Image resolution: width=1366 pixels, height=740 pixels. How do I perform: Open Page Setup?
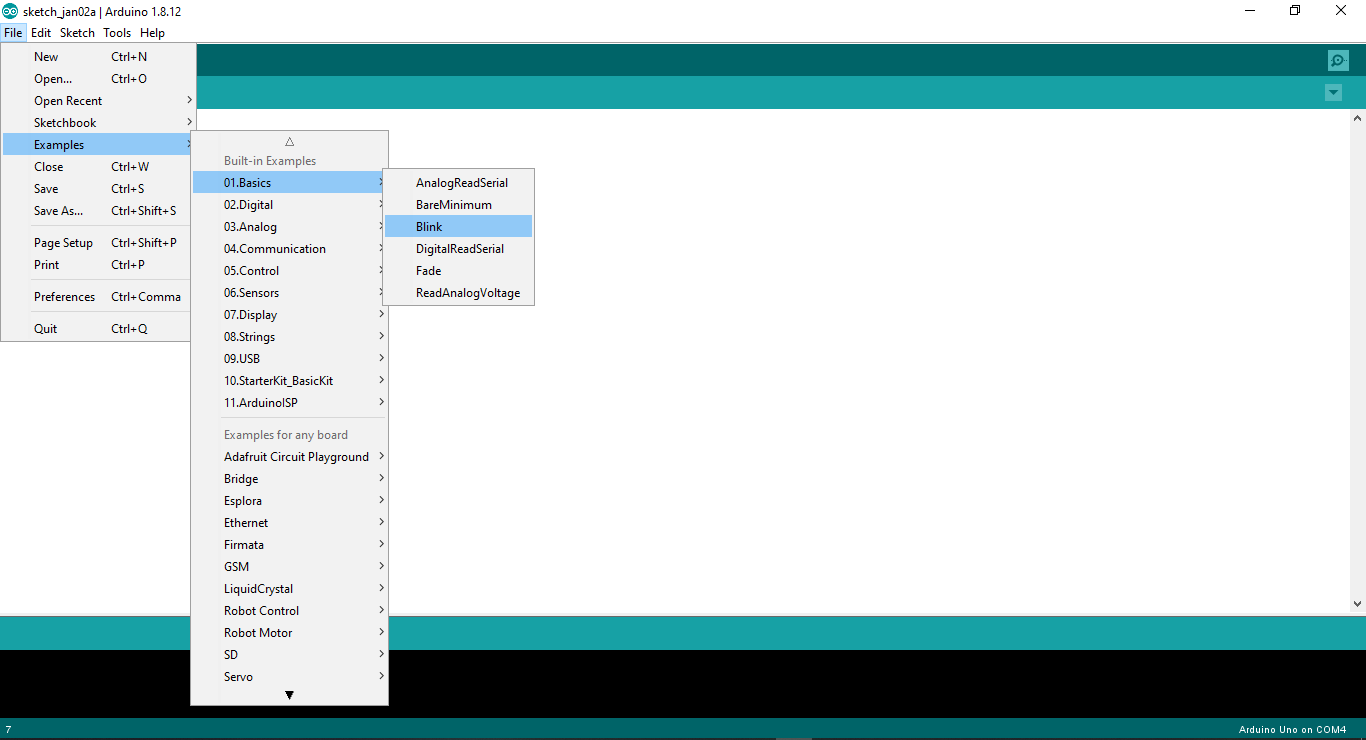(x=63, y=242)
